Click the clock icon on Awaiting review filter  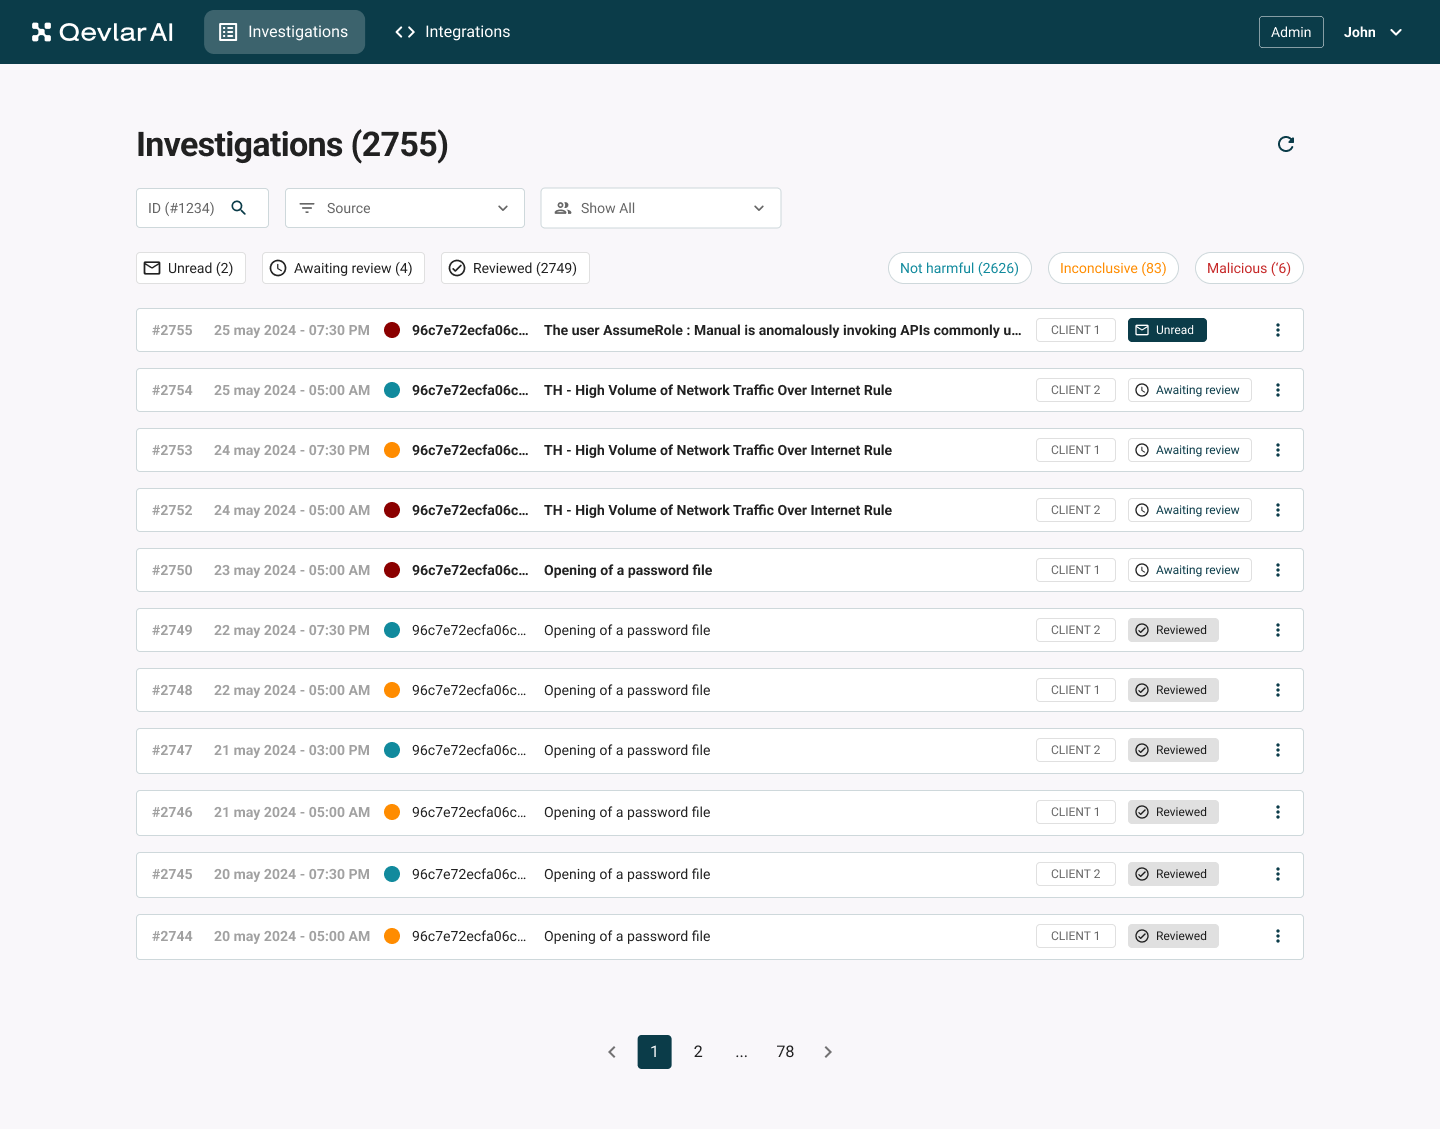[x=277, y=268]
